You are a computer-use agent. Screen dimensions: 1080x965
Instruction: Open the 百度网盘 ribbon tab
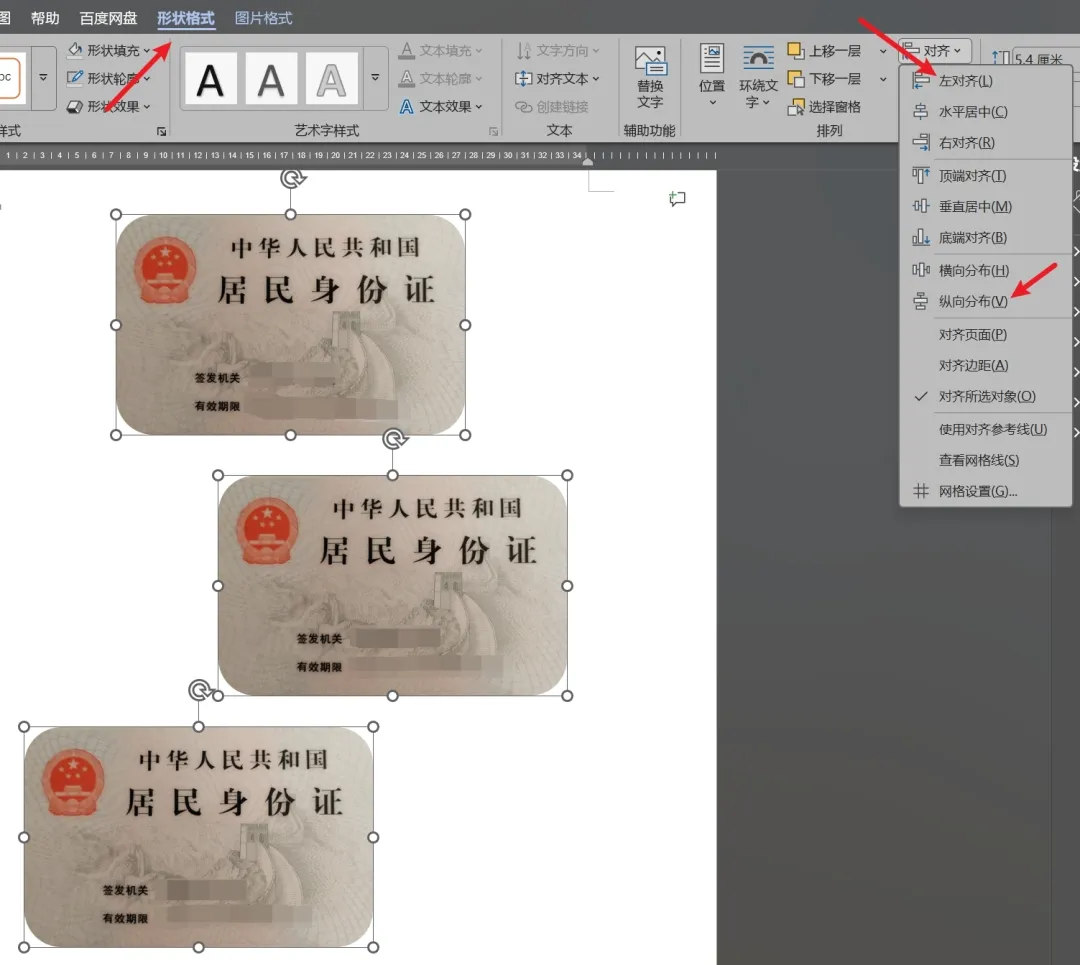tap(108, 18)
